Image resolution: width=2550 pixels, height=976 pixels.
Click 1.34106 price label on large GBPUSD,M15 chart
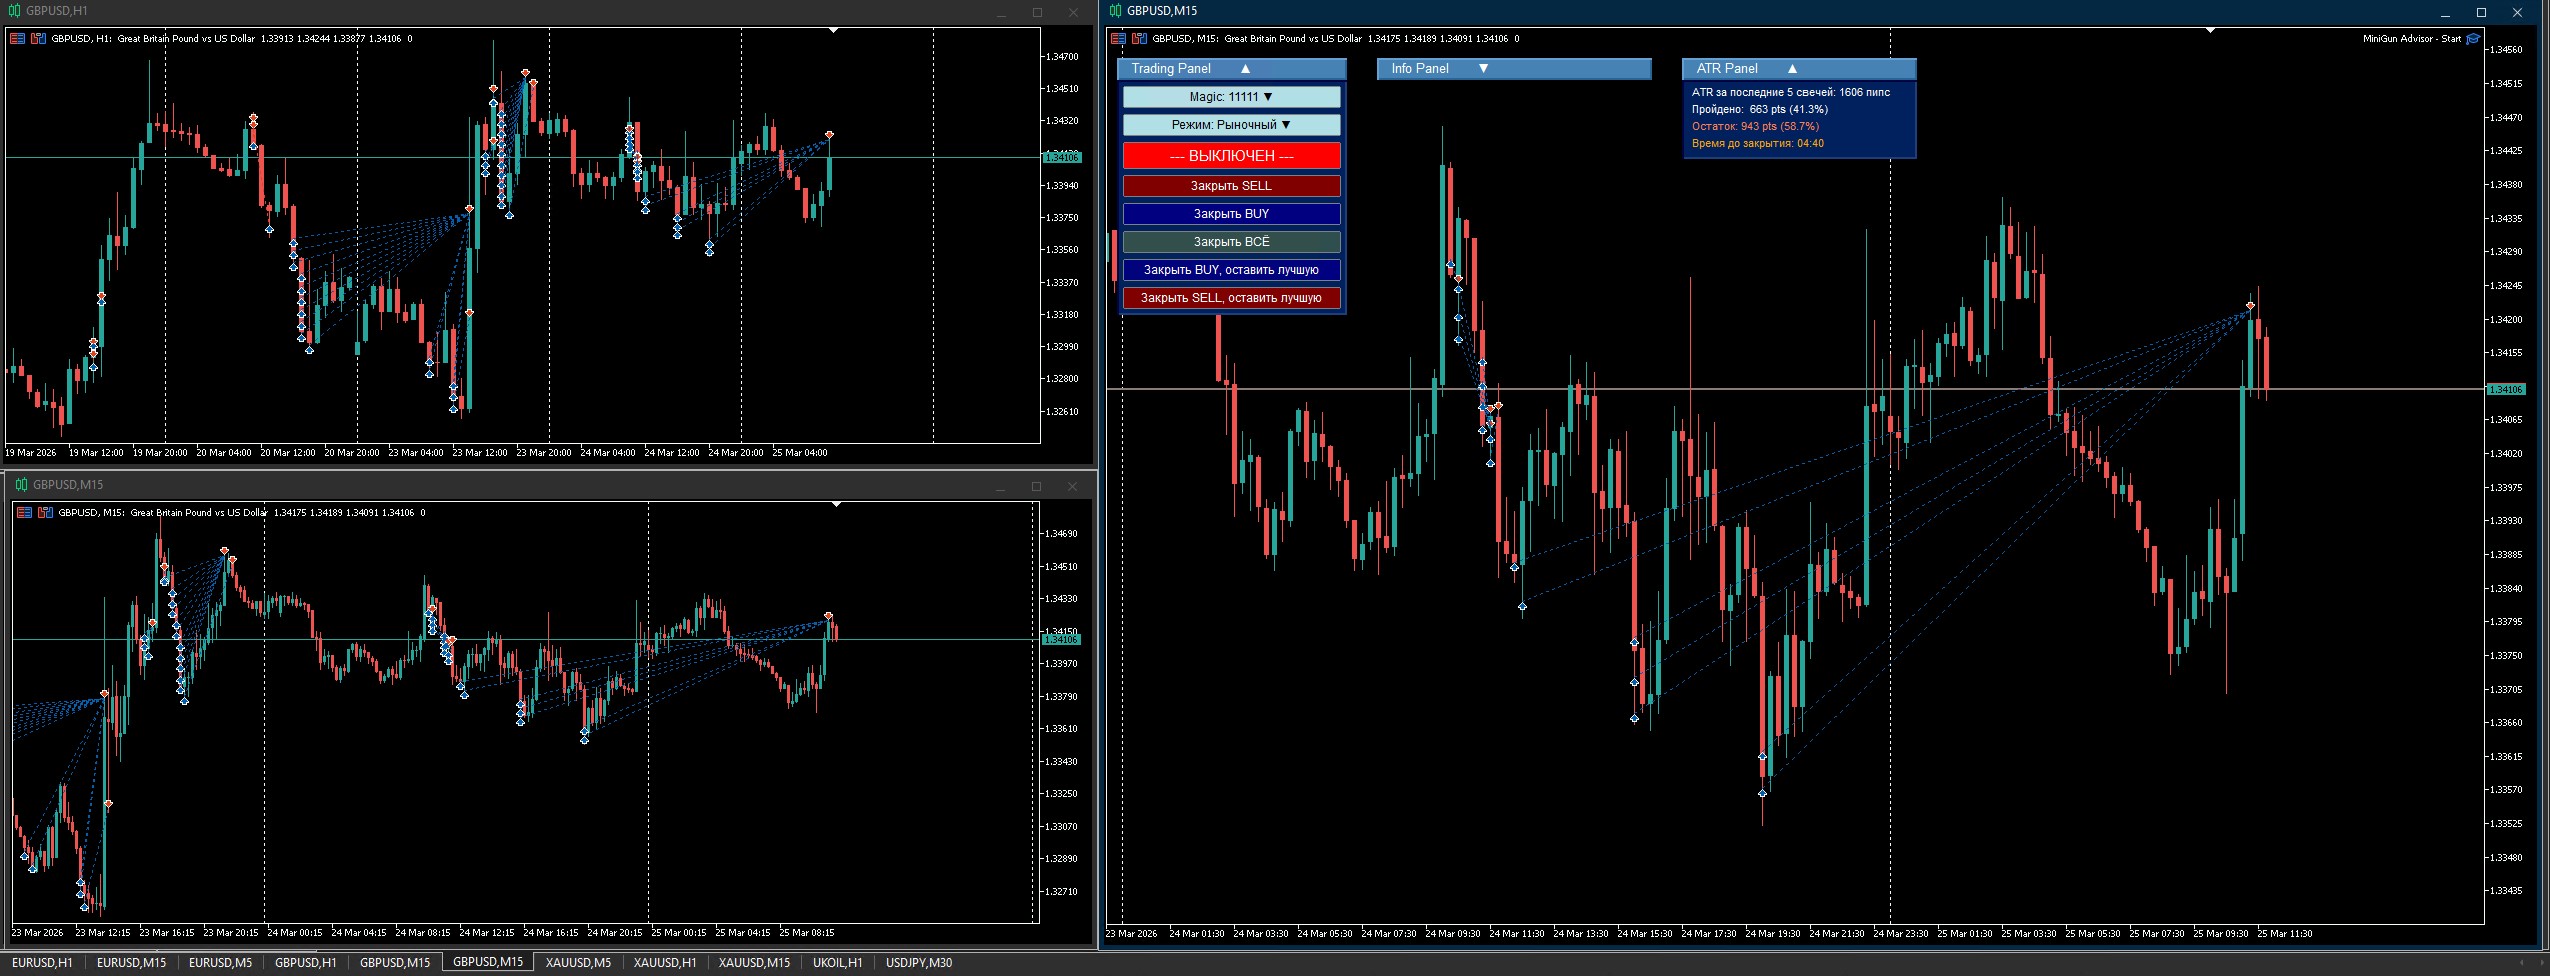[2506, 389]
